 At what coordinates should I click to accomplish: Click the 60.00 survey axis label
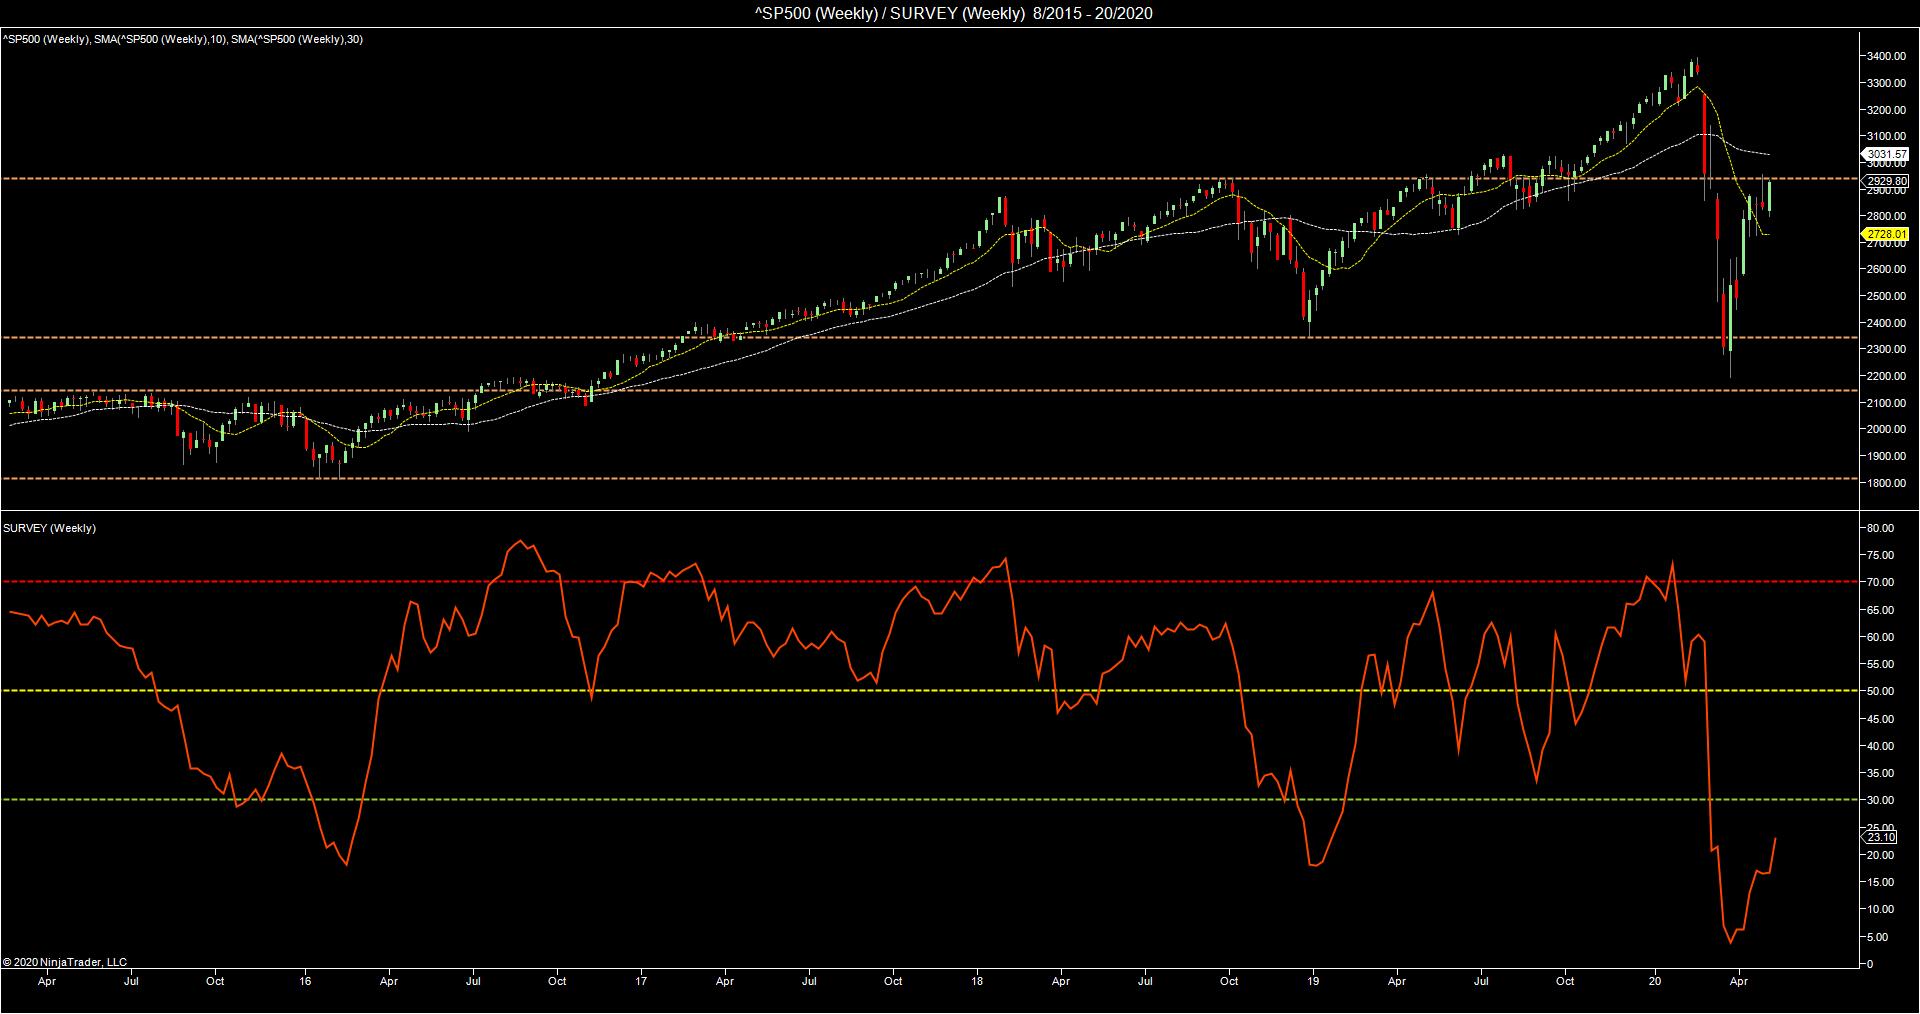point(1881,637)
